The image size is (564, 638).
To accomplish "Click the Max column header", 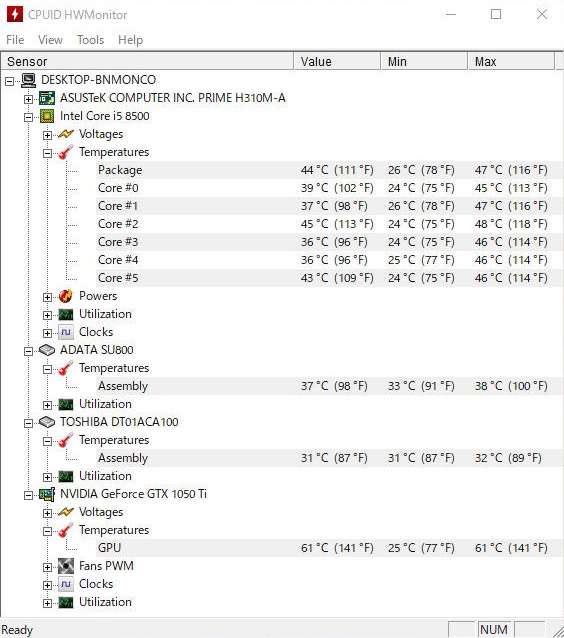I will 511,61.
